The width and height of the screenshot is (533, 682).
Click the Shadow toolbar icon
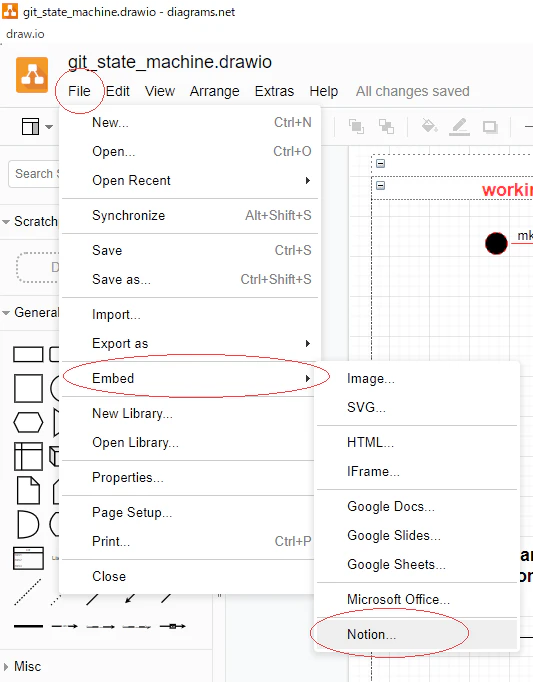coord(490,127)
